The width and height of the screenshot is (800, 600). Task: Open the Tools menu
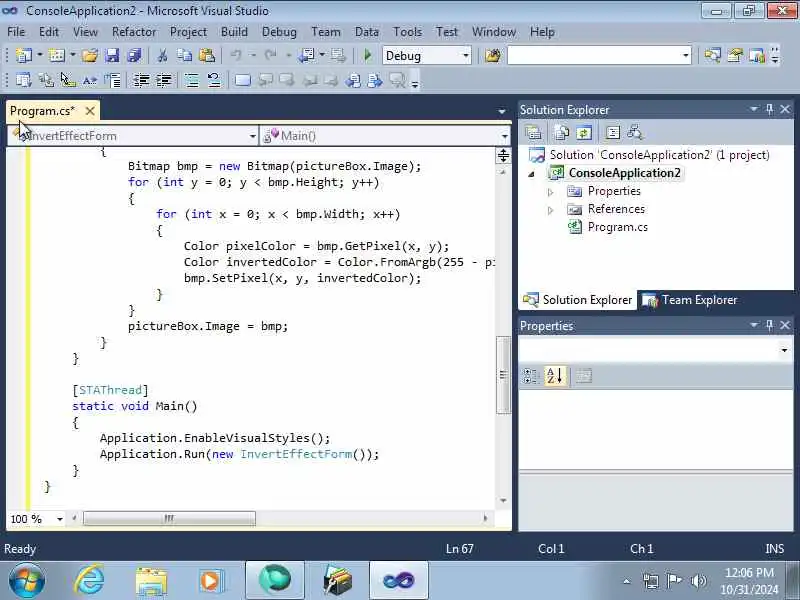(407, 32)
